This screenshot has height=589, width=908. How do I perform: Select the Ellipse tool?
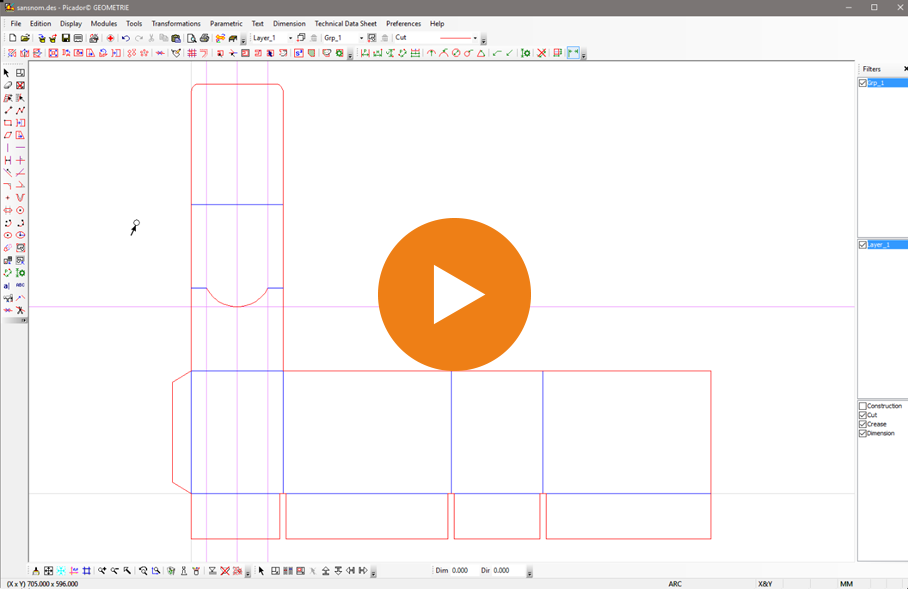click(8, 235)
